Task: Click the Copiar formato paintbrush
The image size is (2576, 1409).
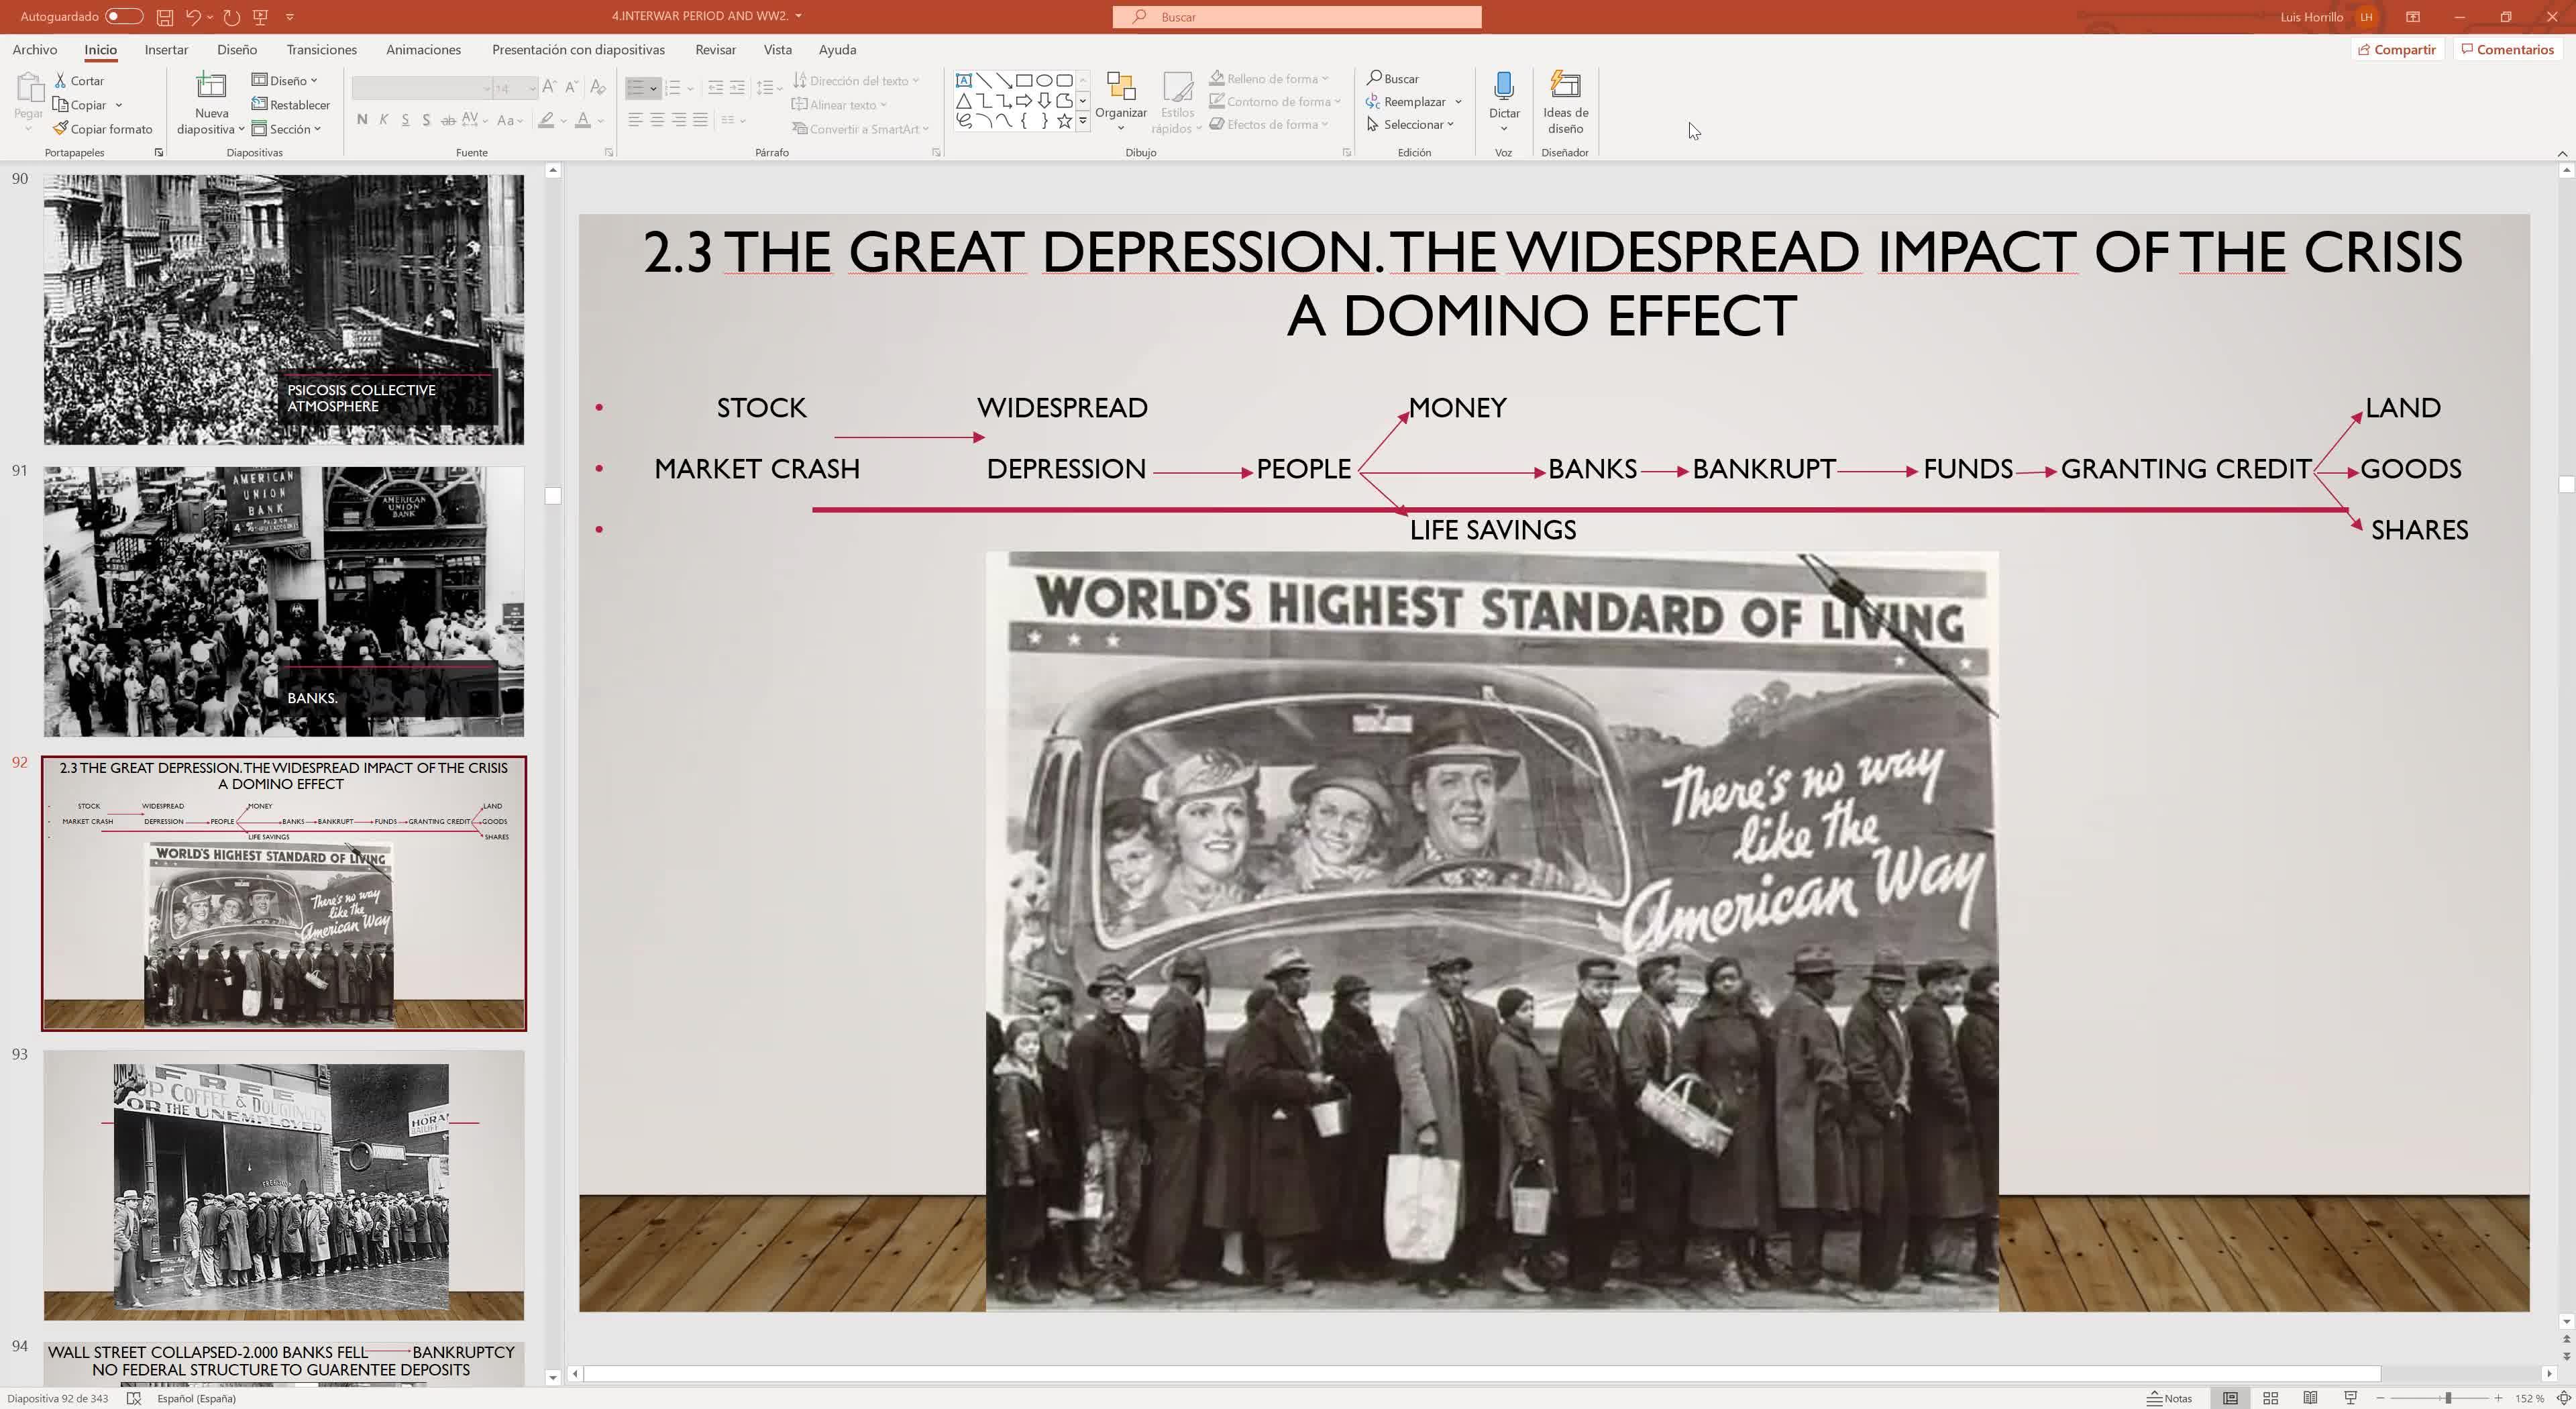Action: click(104, 129)
